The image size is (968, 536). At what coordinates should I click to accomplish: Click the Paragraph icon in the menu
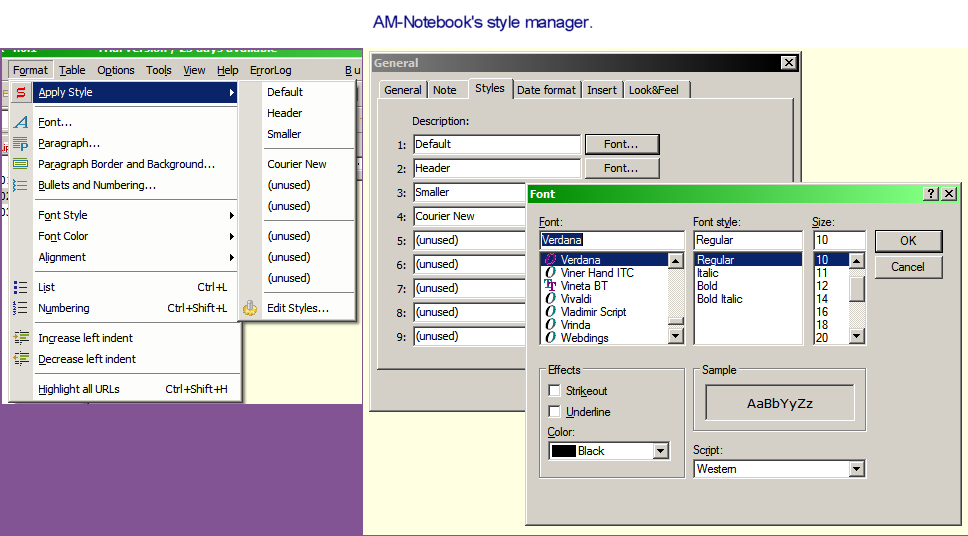20,143
